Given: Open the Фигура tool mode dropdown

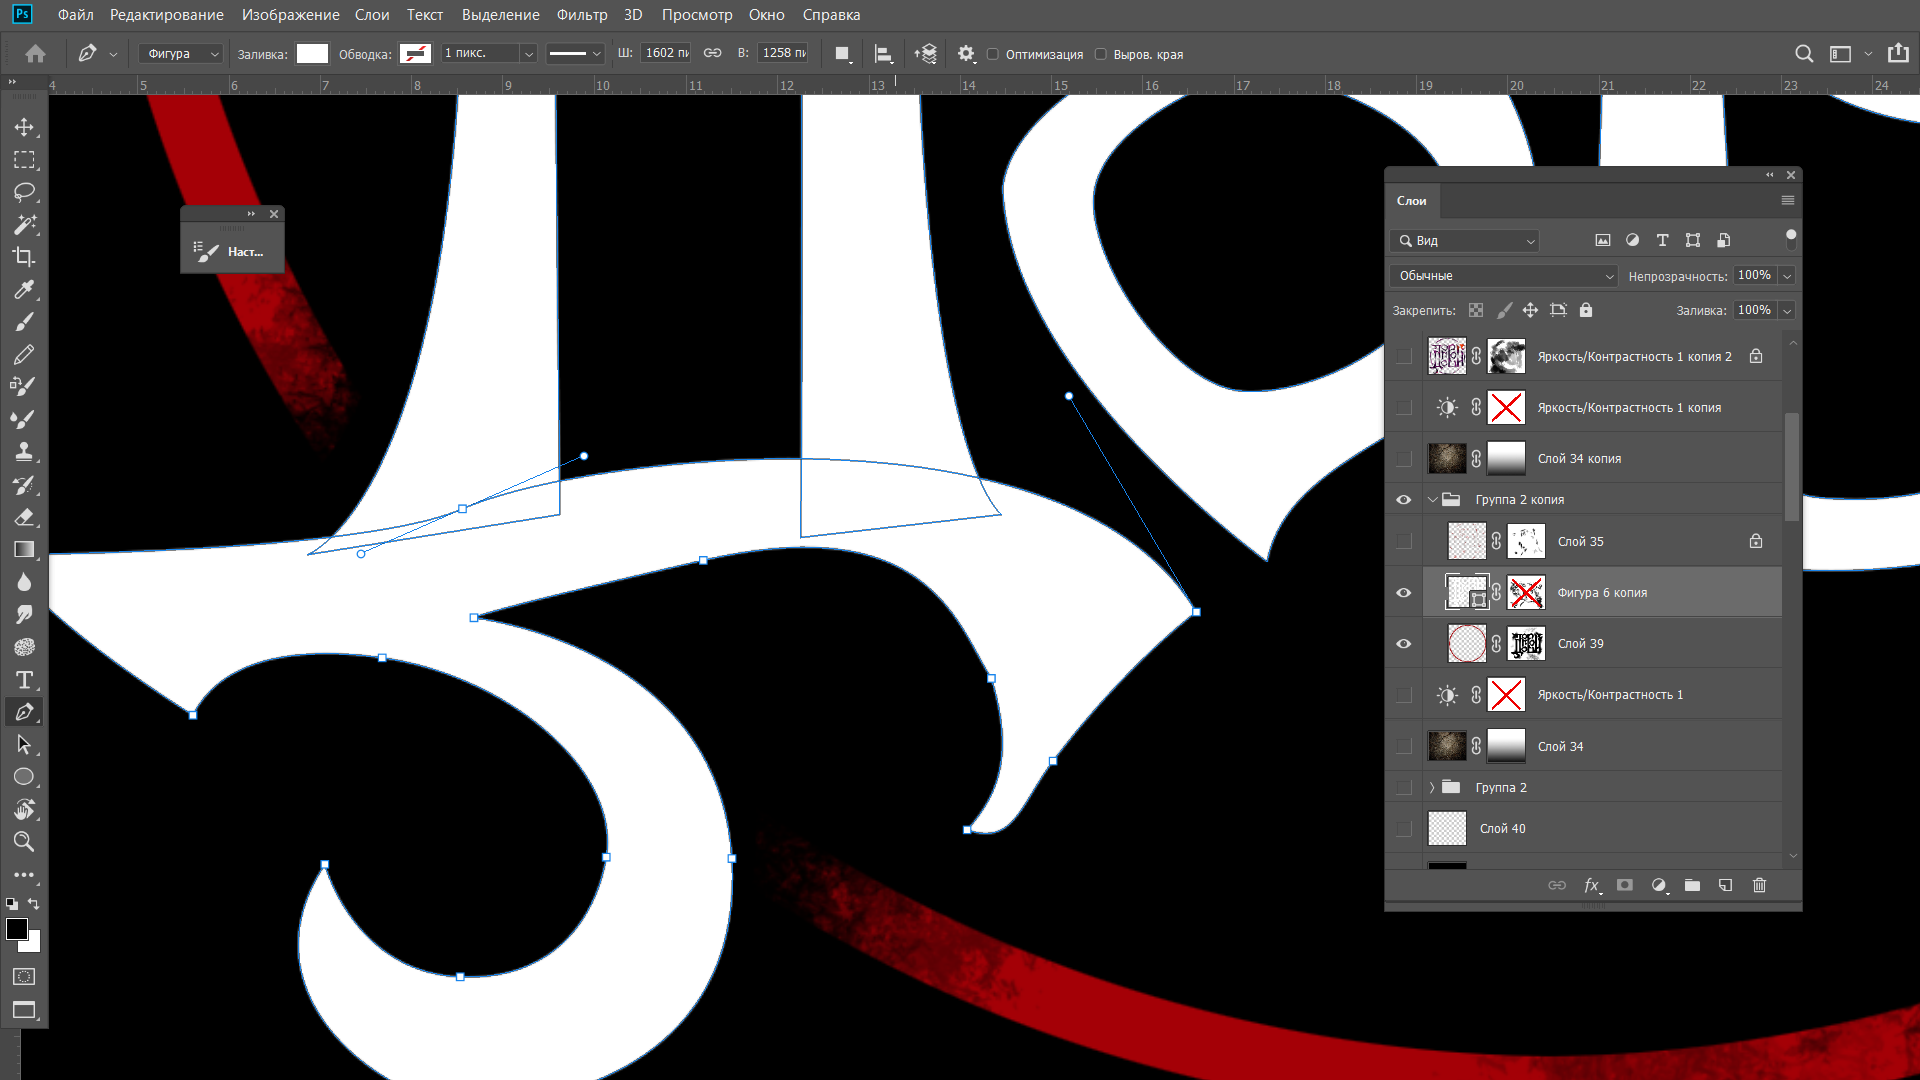Looking at the screenshot, I should tap(181, 54).
